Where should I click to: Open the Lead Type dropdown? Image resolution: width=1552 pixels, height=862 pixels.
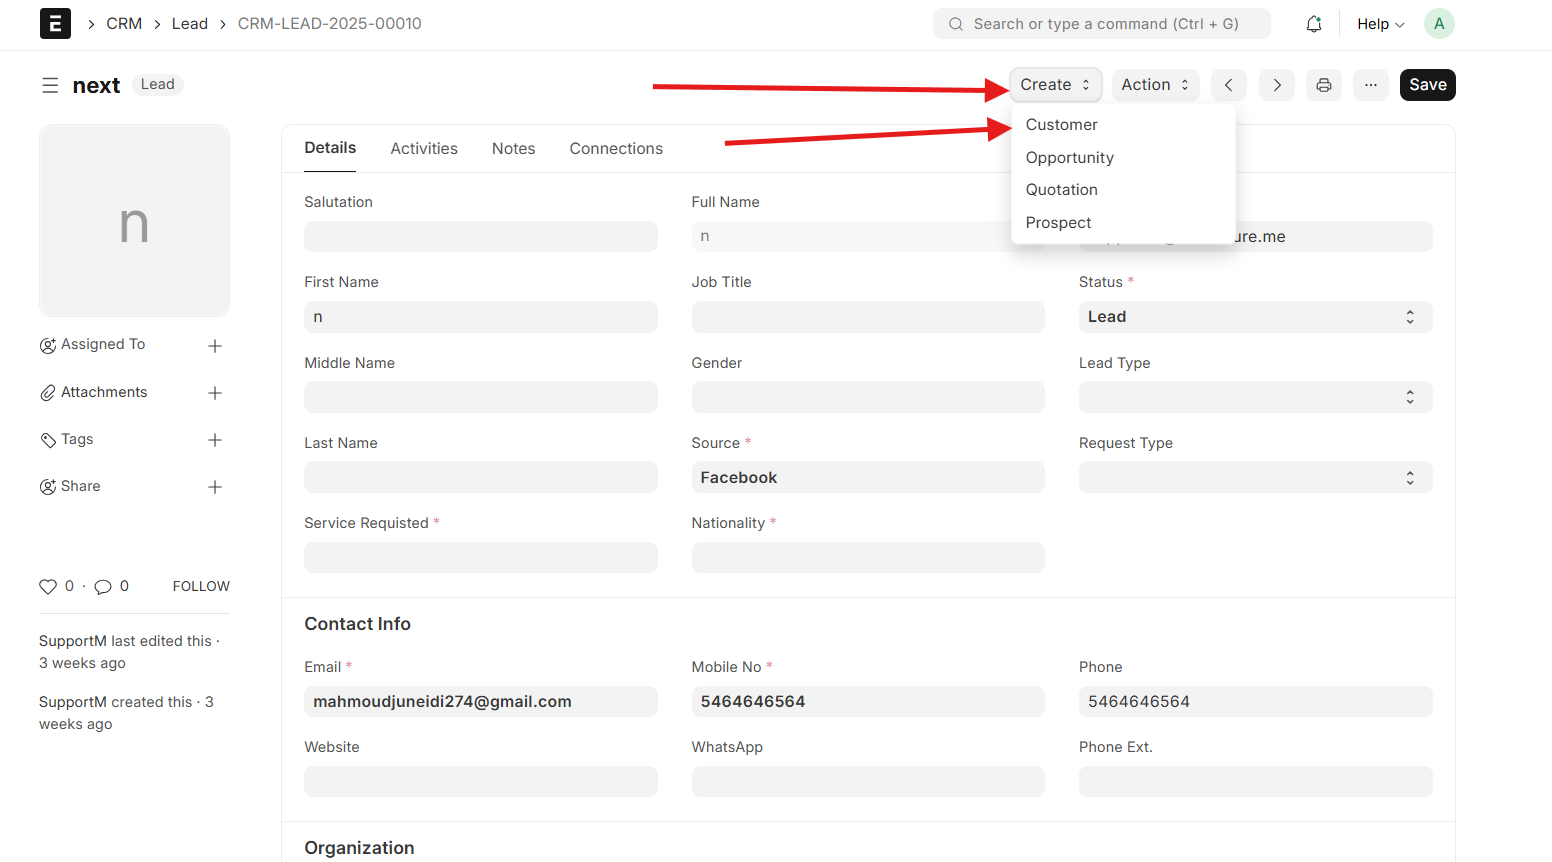pyautogui.click(x=1255, y=397)
